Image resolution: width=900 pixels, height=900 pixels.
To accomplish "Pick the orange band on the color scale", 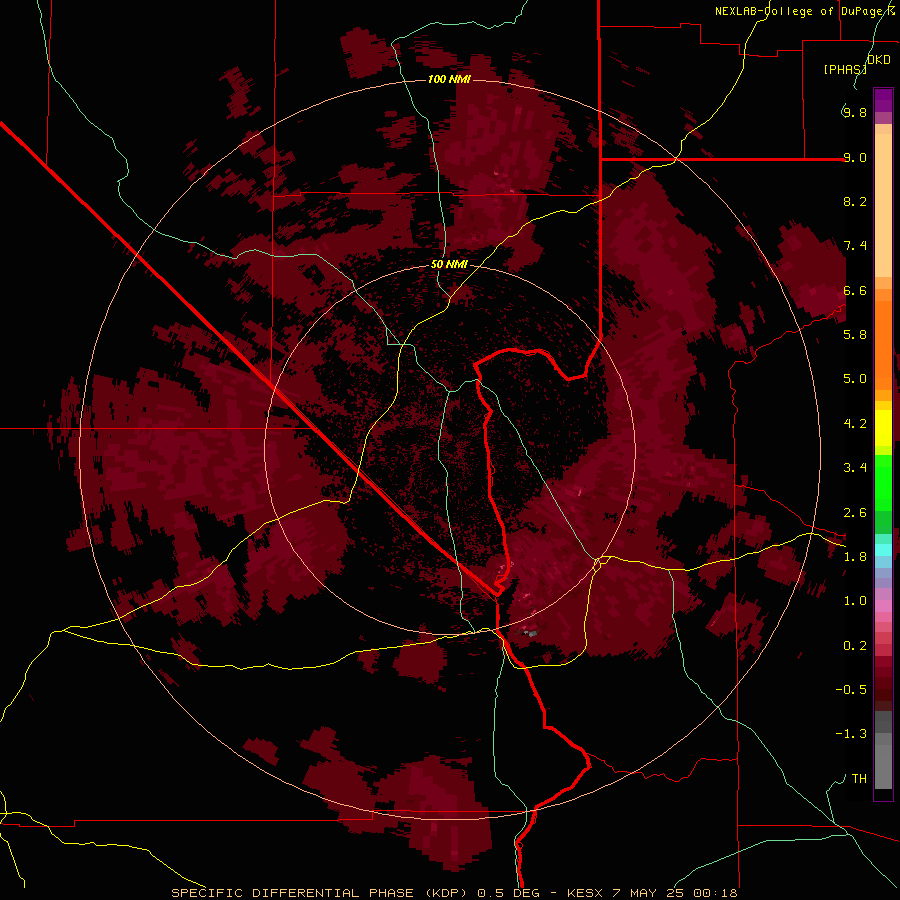I will [x=883, y=345].
